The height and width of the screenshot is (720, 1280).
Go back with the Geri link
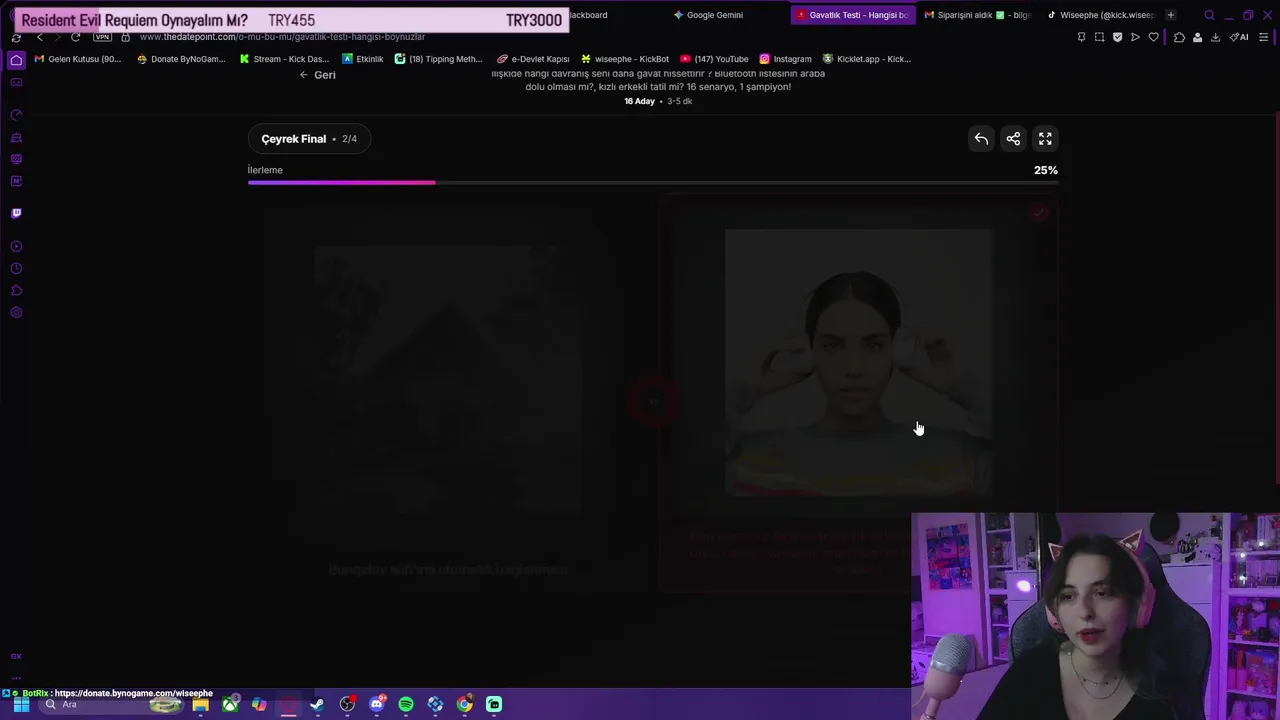tap(317, 75)
